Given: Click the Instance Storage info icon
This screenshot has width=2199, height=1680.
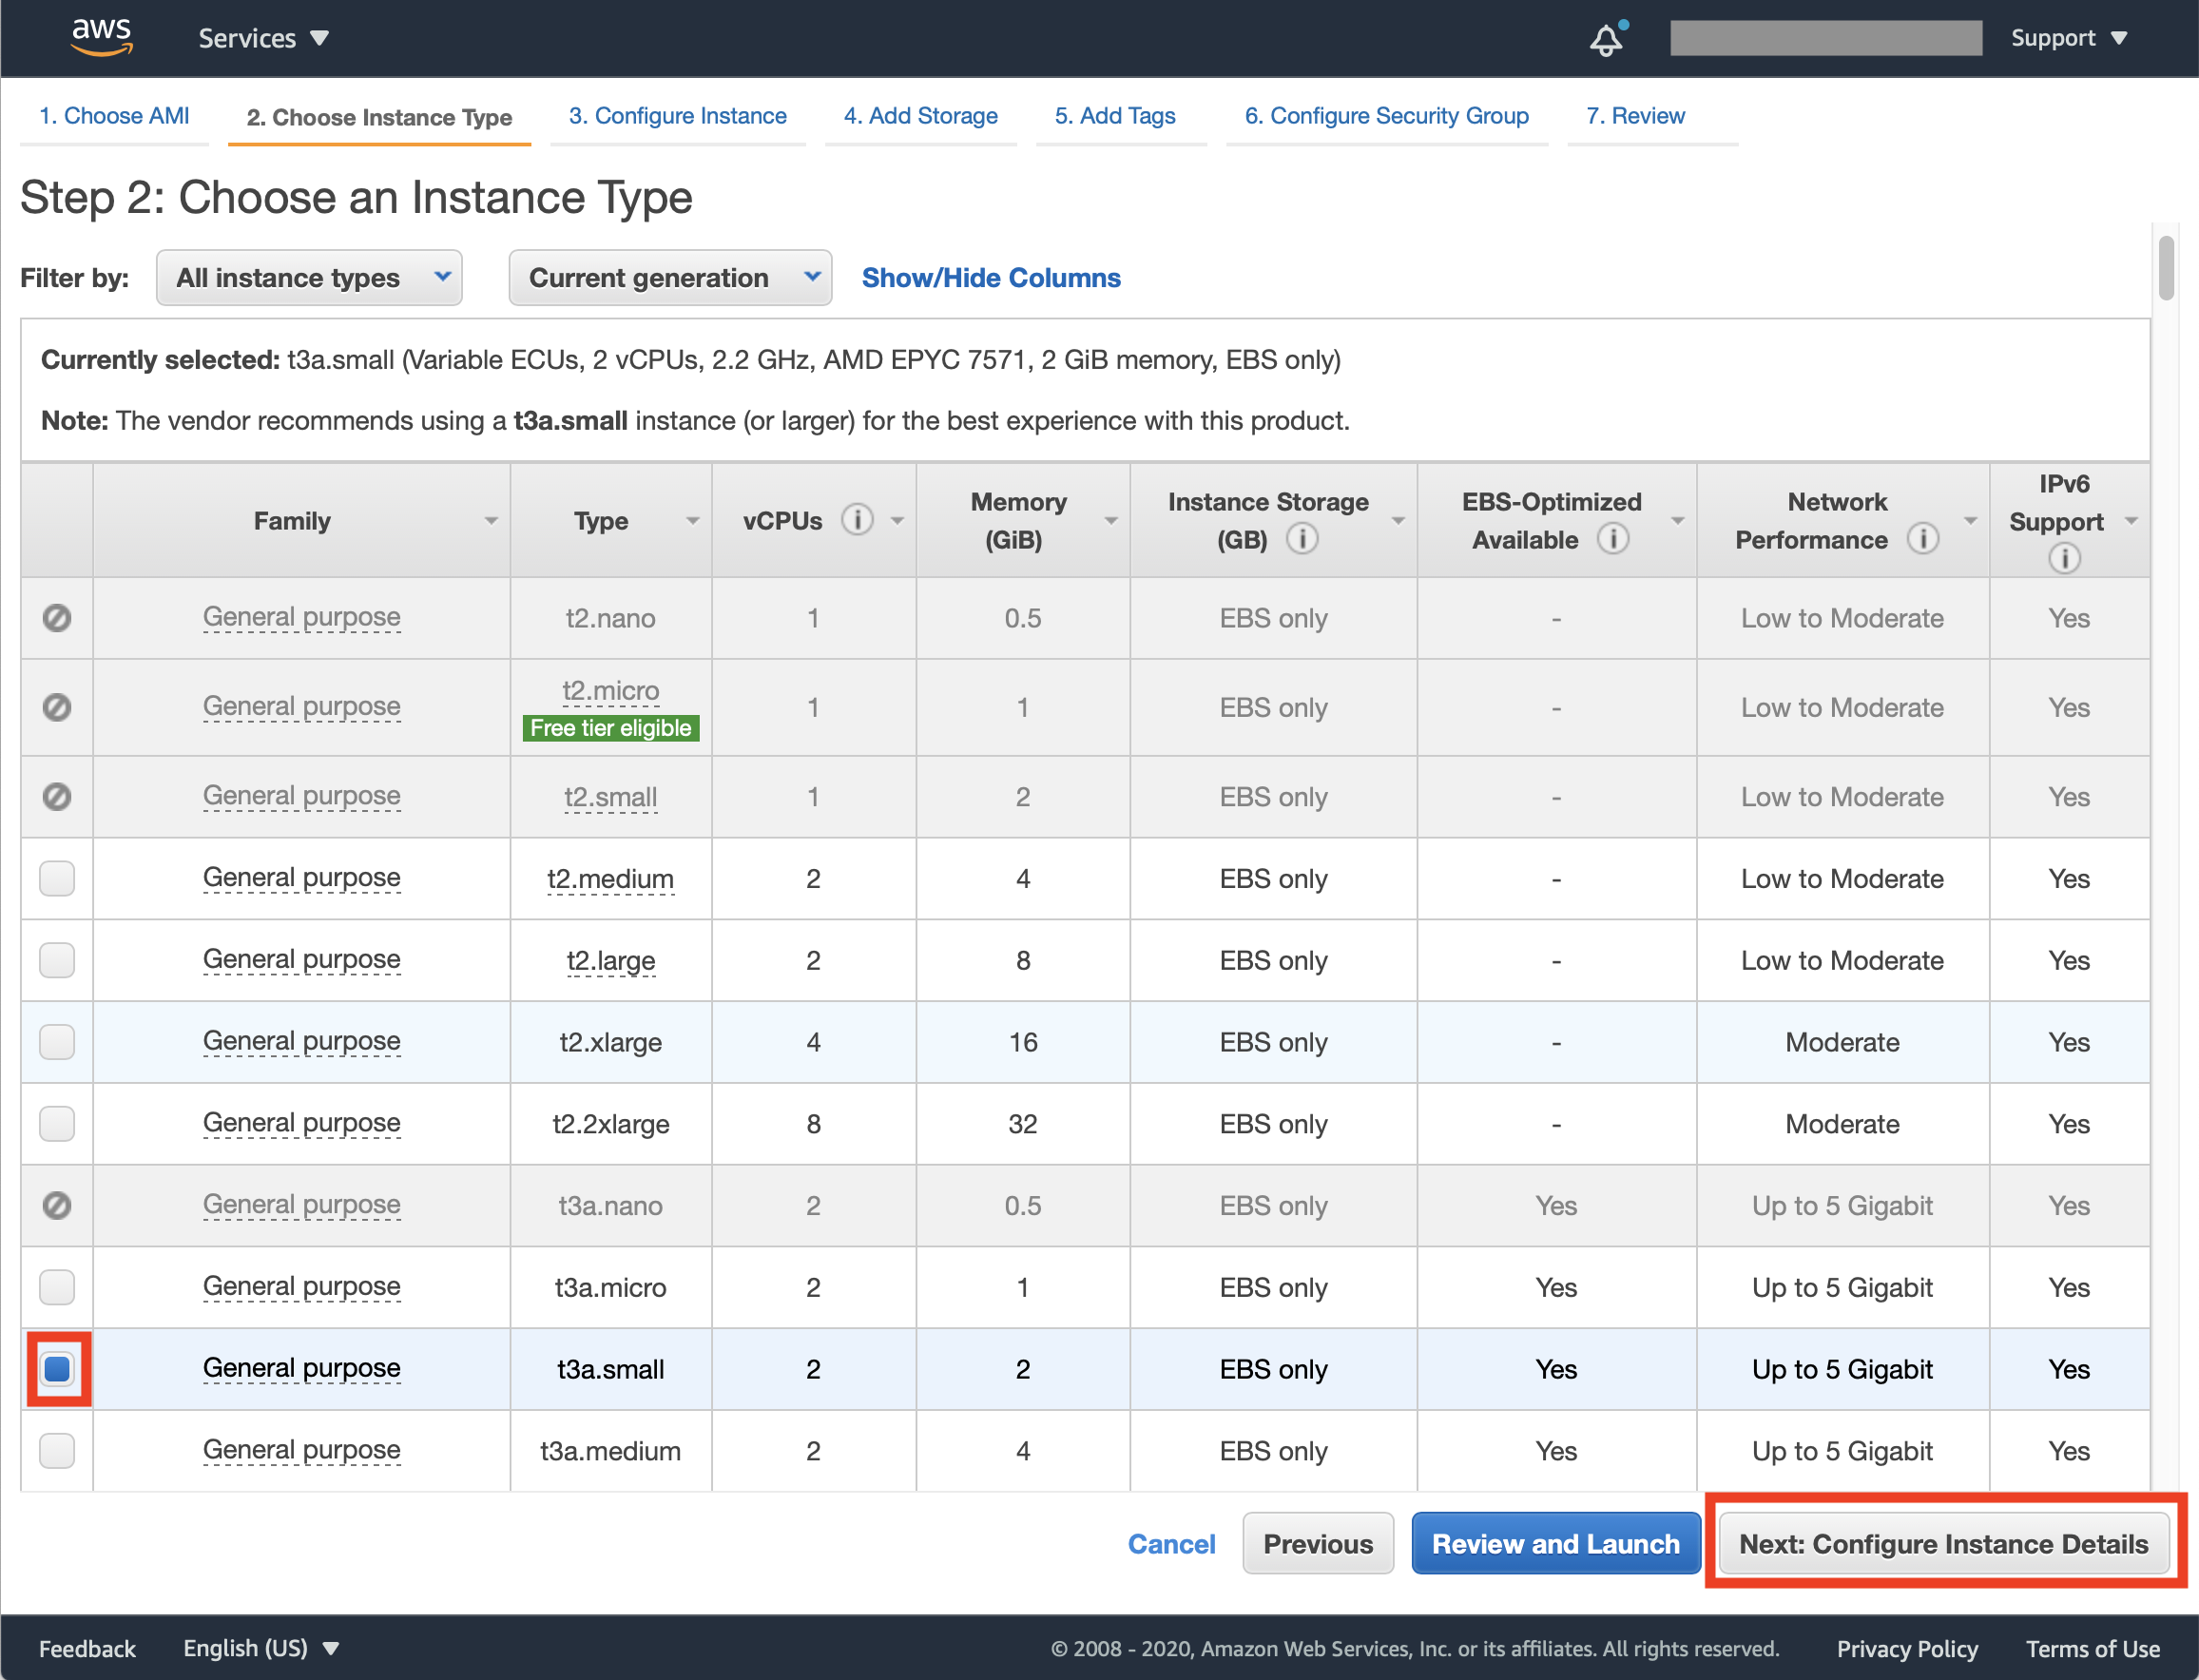Looking at the screenshot, I should coord(1301,539).
